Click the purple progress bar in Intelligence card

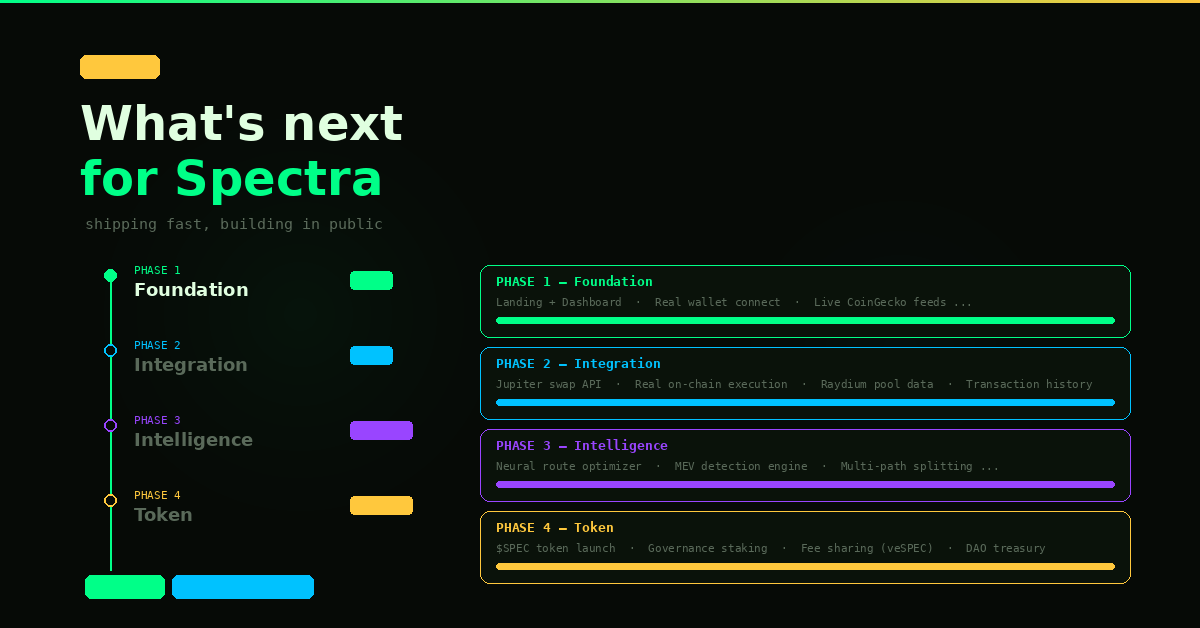[x=805, y=485]
